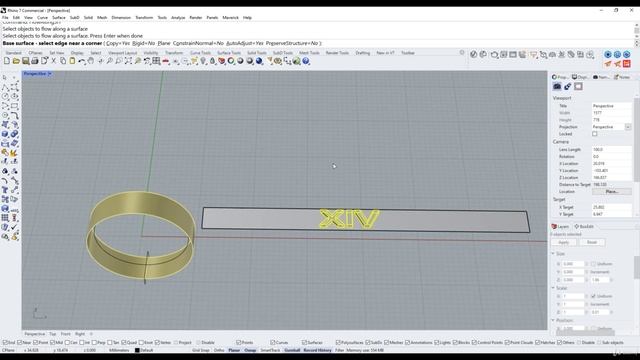Switch to the Layers panel tab

point(561,227)
